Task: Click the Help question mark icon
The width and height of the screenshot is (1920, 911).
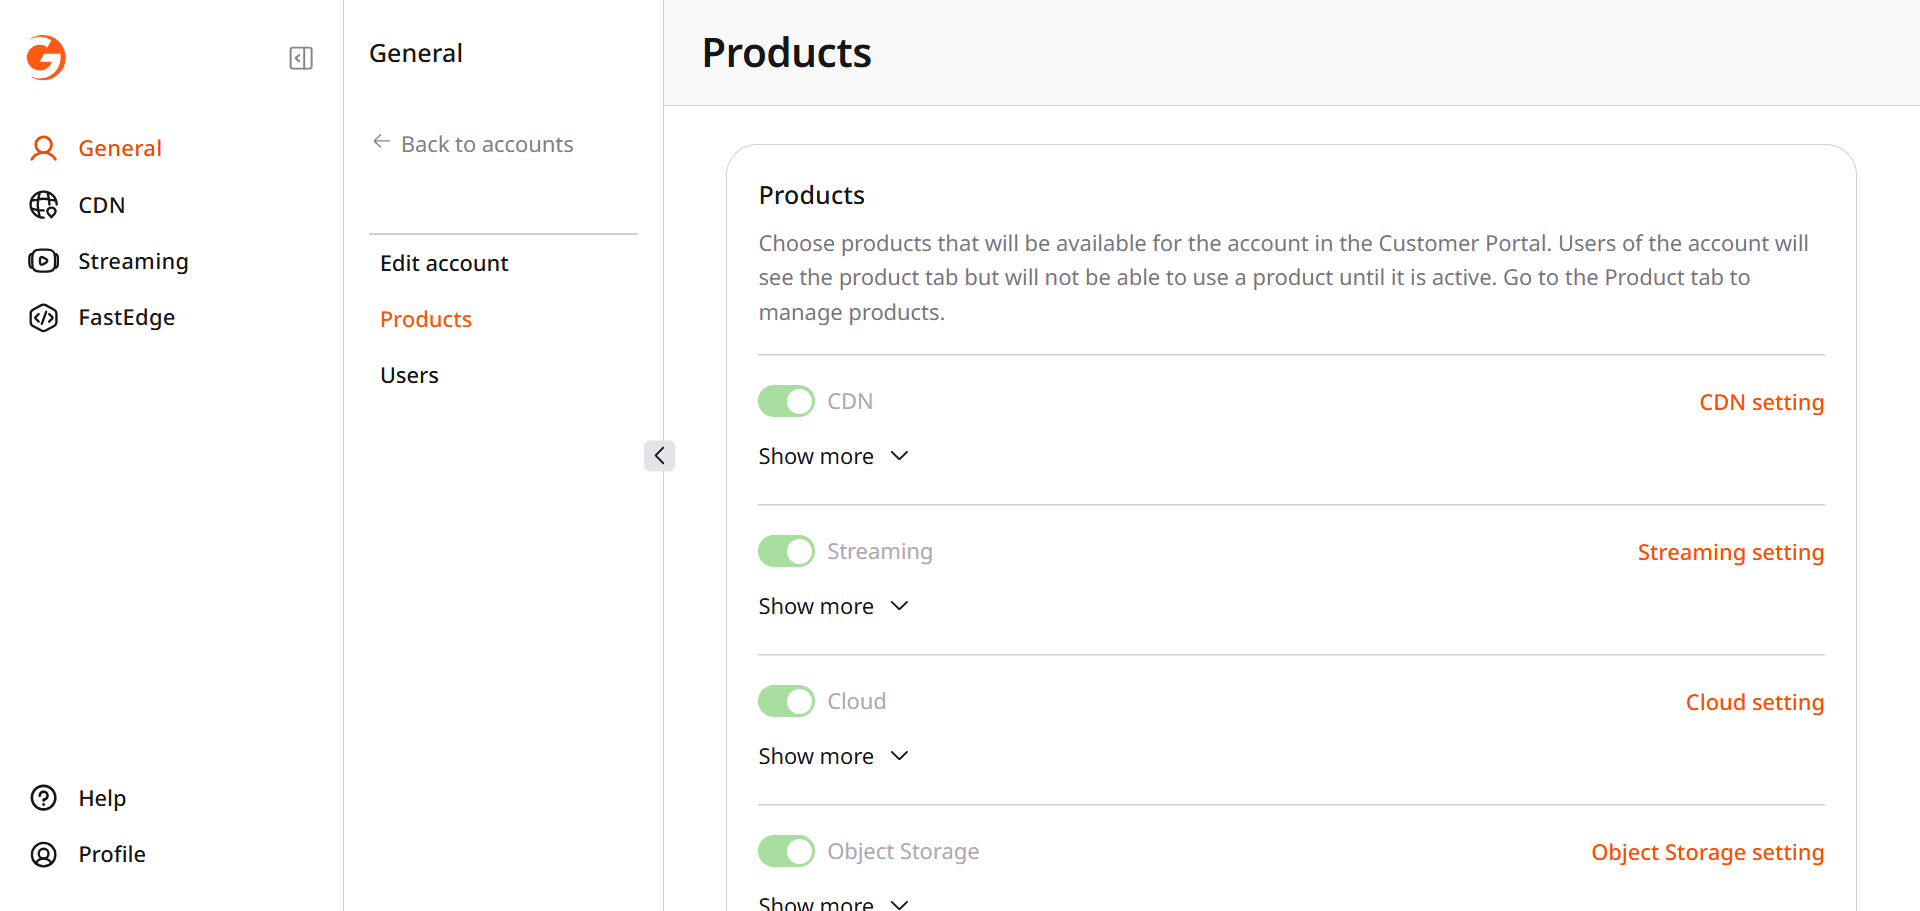Action: (43, 798)
